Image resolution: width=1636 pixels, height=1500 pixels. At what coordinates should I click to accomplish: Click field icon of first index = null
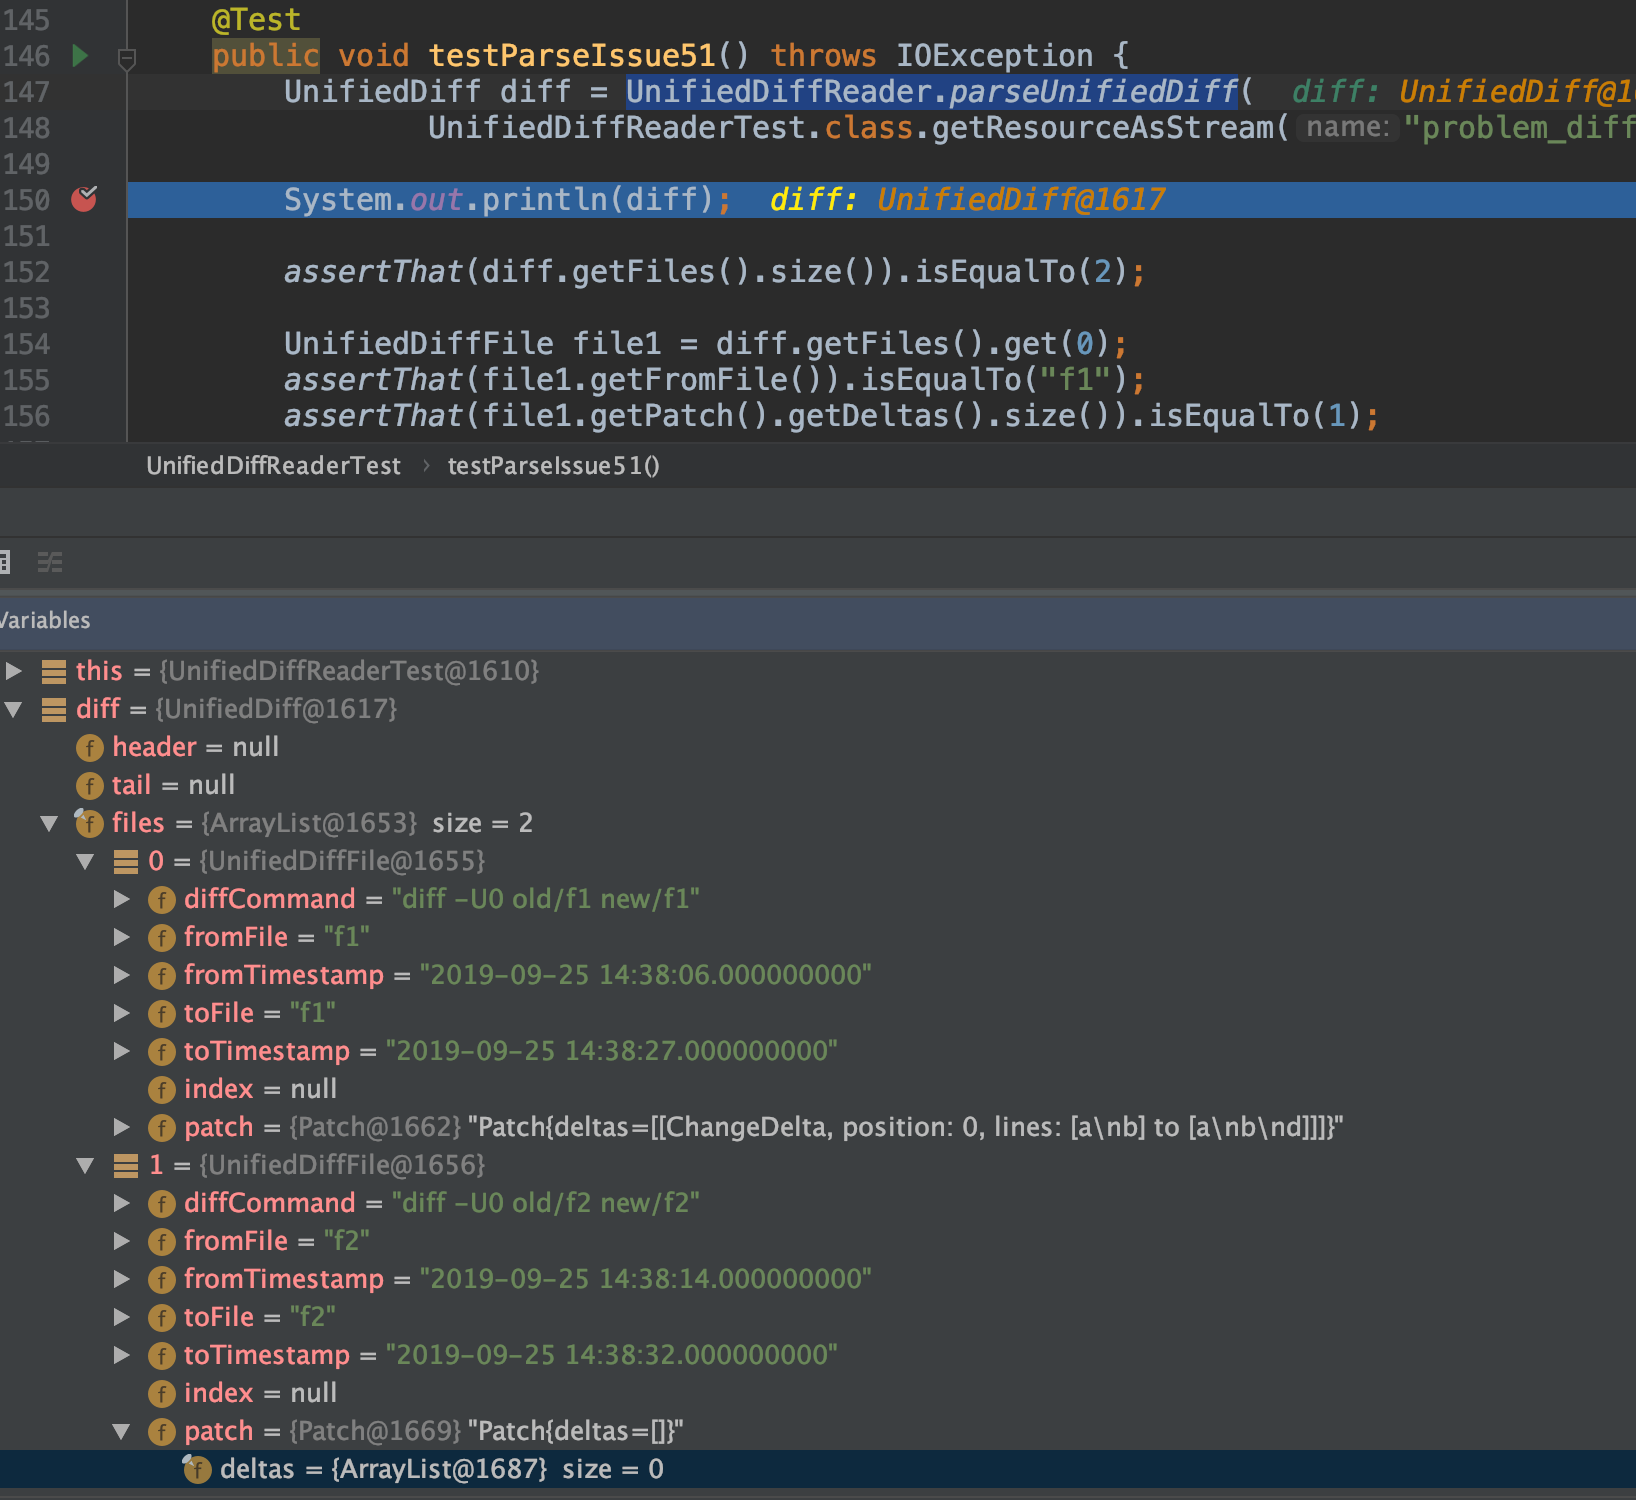point(162,1089)
